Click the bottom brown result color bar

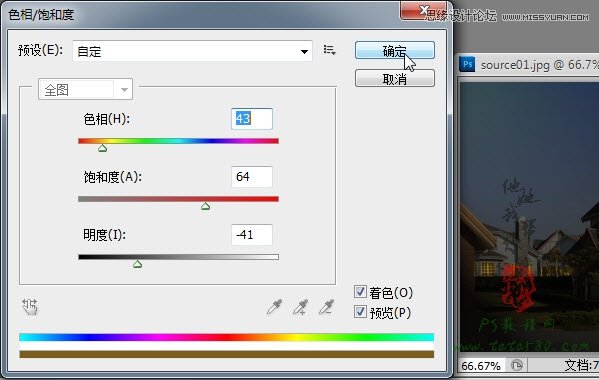point(227,354)
